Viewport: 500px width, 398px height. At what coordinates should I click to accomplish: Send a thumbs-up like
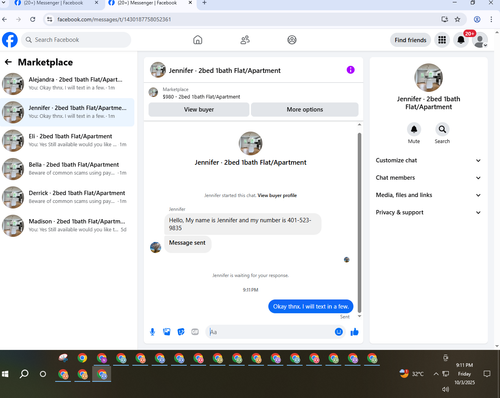click(355, 332)
